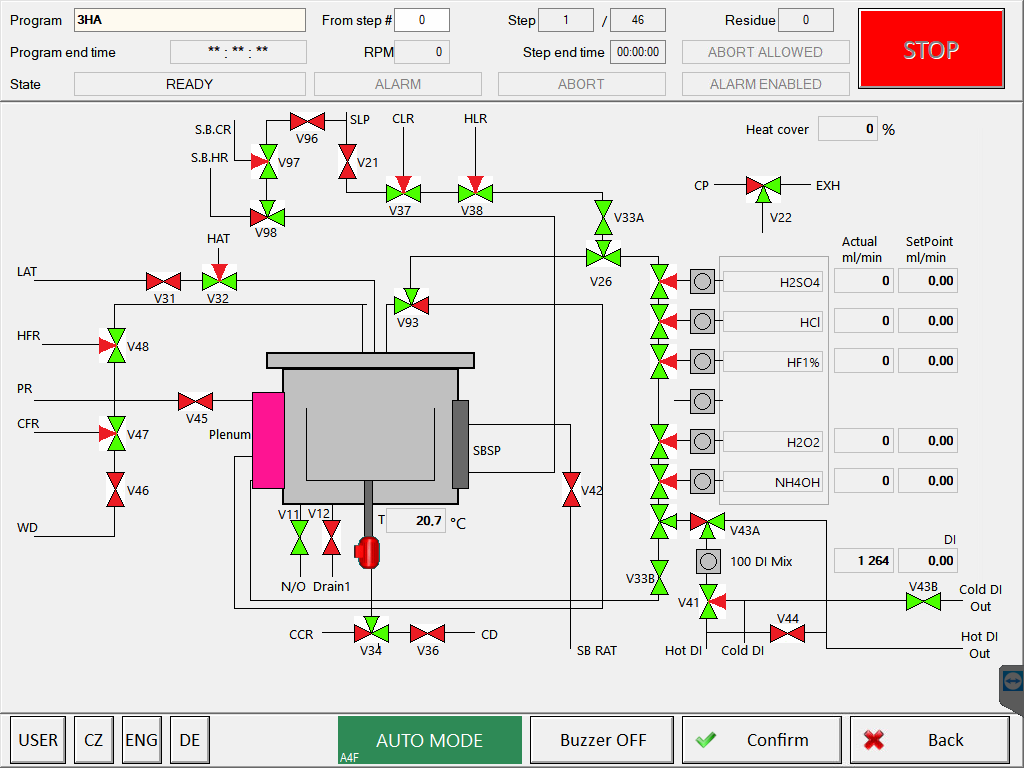Click the From step number field
This screenshot has width=1024, height=768.
pos(421,20)
